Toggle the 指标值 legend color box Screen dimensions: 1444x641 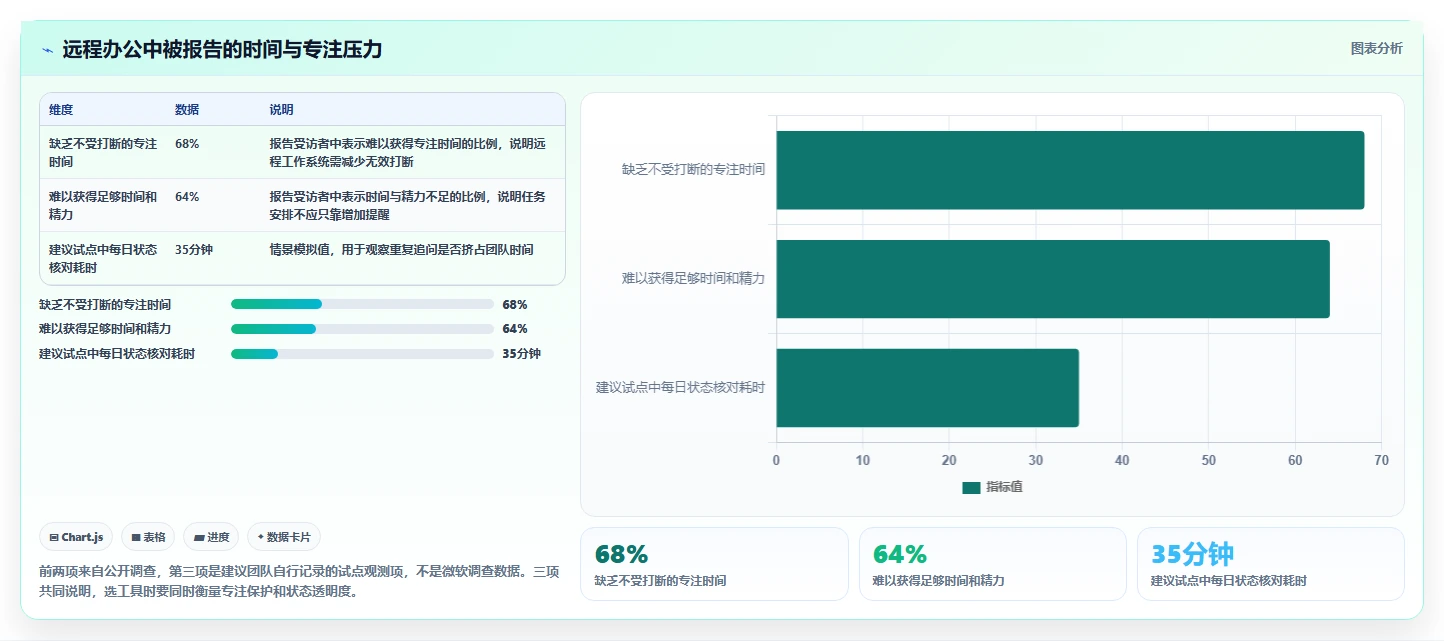tap(971, 487)
